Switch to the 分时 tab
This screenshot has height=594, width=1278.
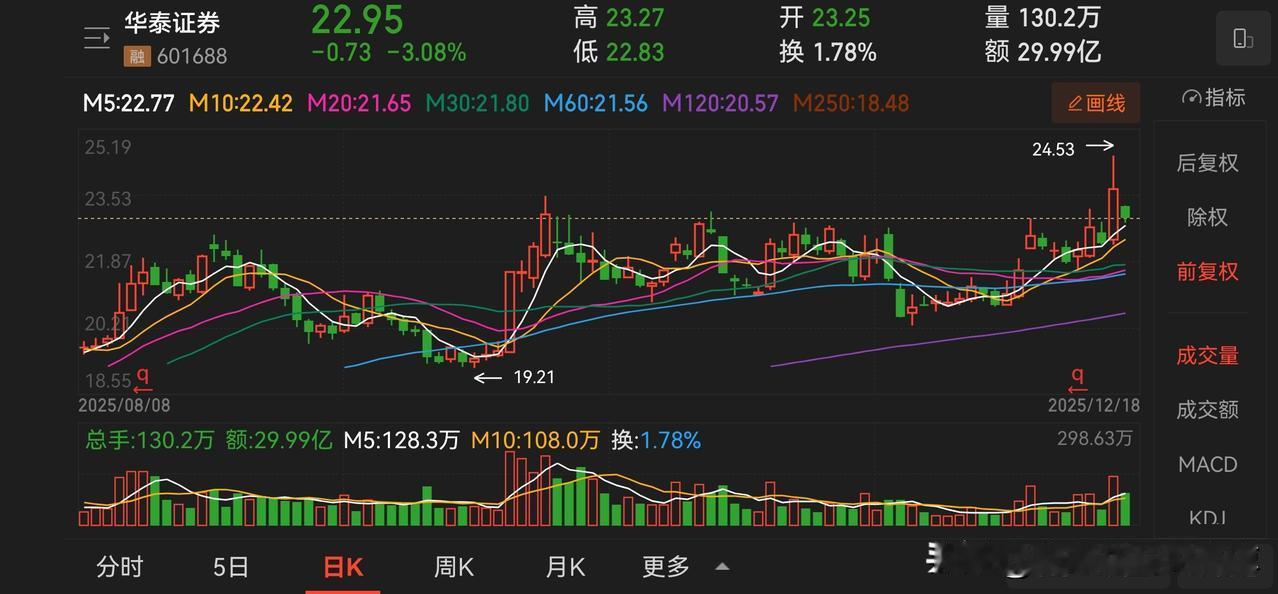(119, 567)
